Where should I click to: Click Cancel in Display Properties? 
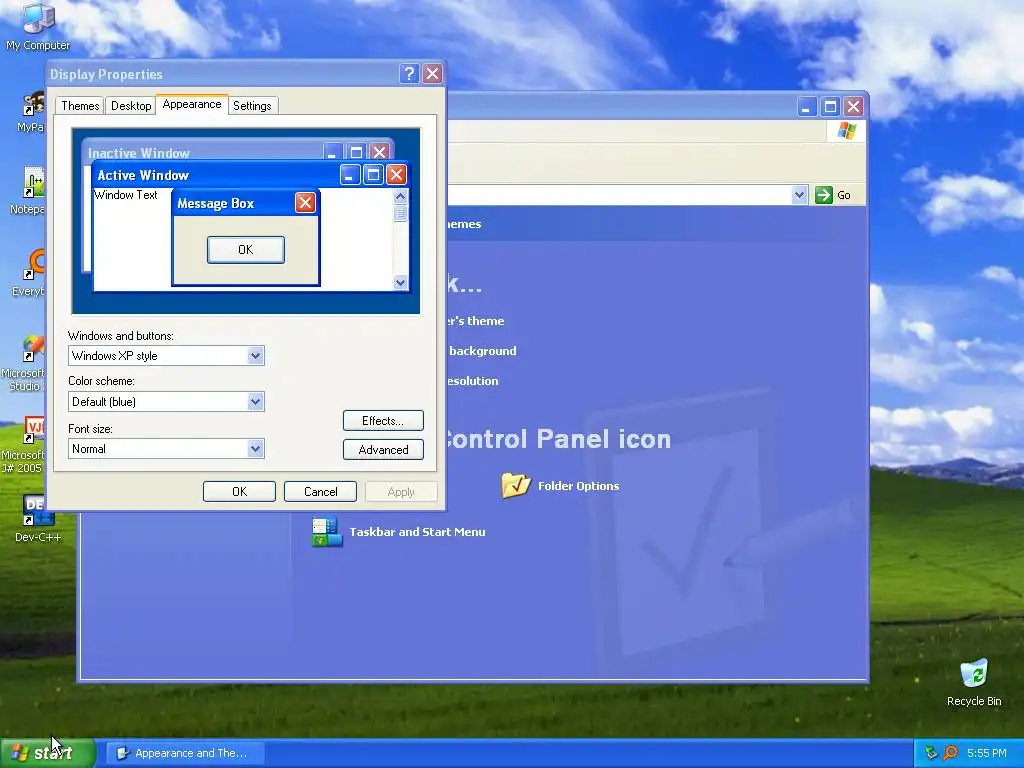click(x=321, y=492)
